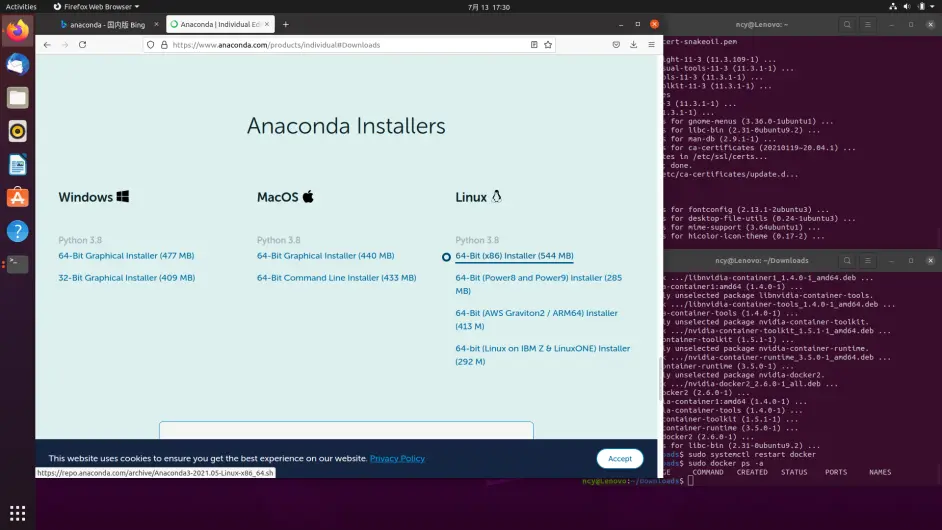This screenshot has width=942, height=530.
Task: Open Firefox from the Ubuntu dock
Action: (17, 30)
